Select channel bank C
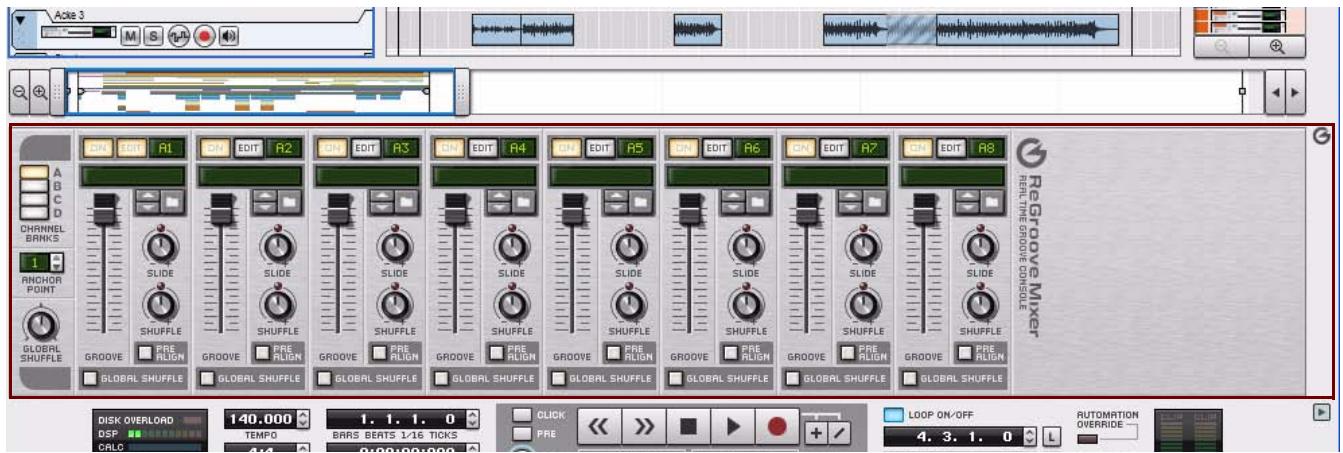This screenshot has height=453, width=1343. coord(34,199)
